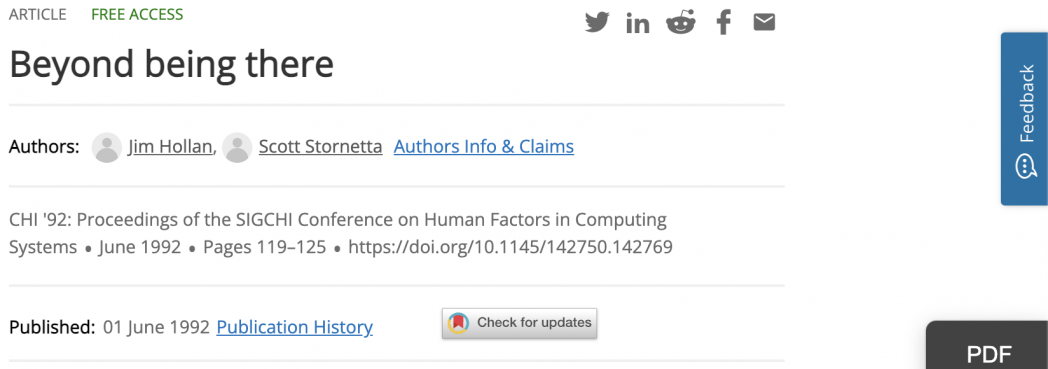Screen dimensions: 1048x369
Task: Click Jim Hollan's avatar image
Action: tap(106, 147)
